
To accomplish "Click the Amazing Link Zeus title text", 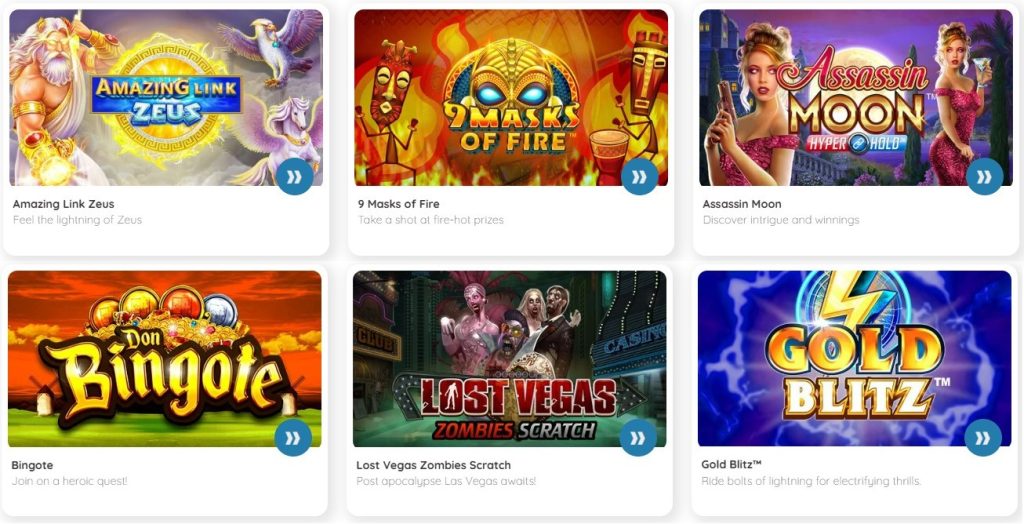I will 63,204.
